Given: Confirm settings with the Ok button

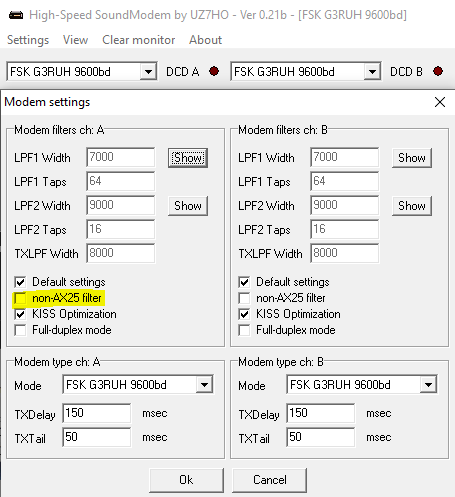Looking at the screenshot, I should click(186, 480).
